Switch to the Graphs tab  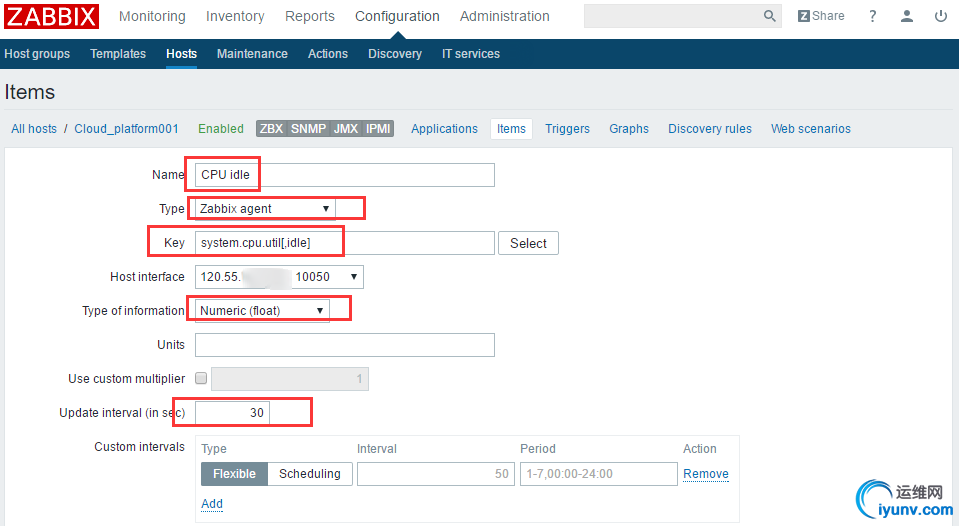click(629, 129)
